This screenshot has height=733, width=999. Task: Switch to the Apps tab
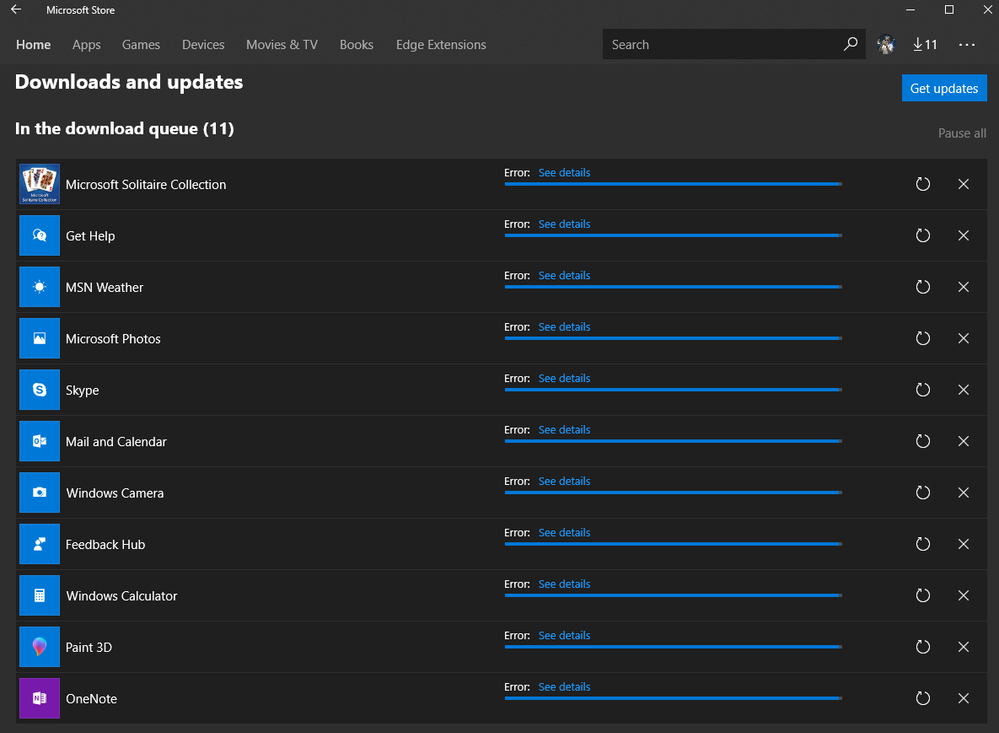[x=87, y=45]
